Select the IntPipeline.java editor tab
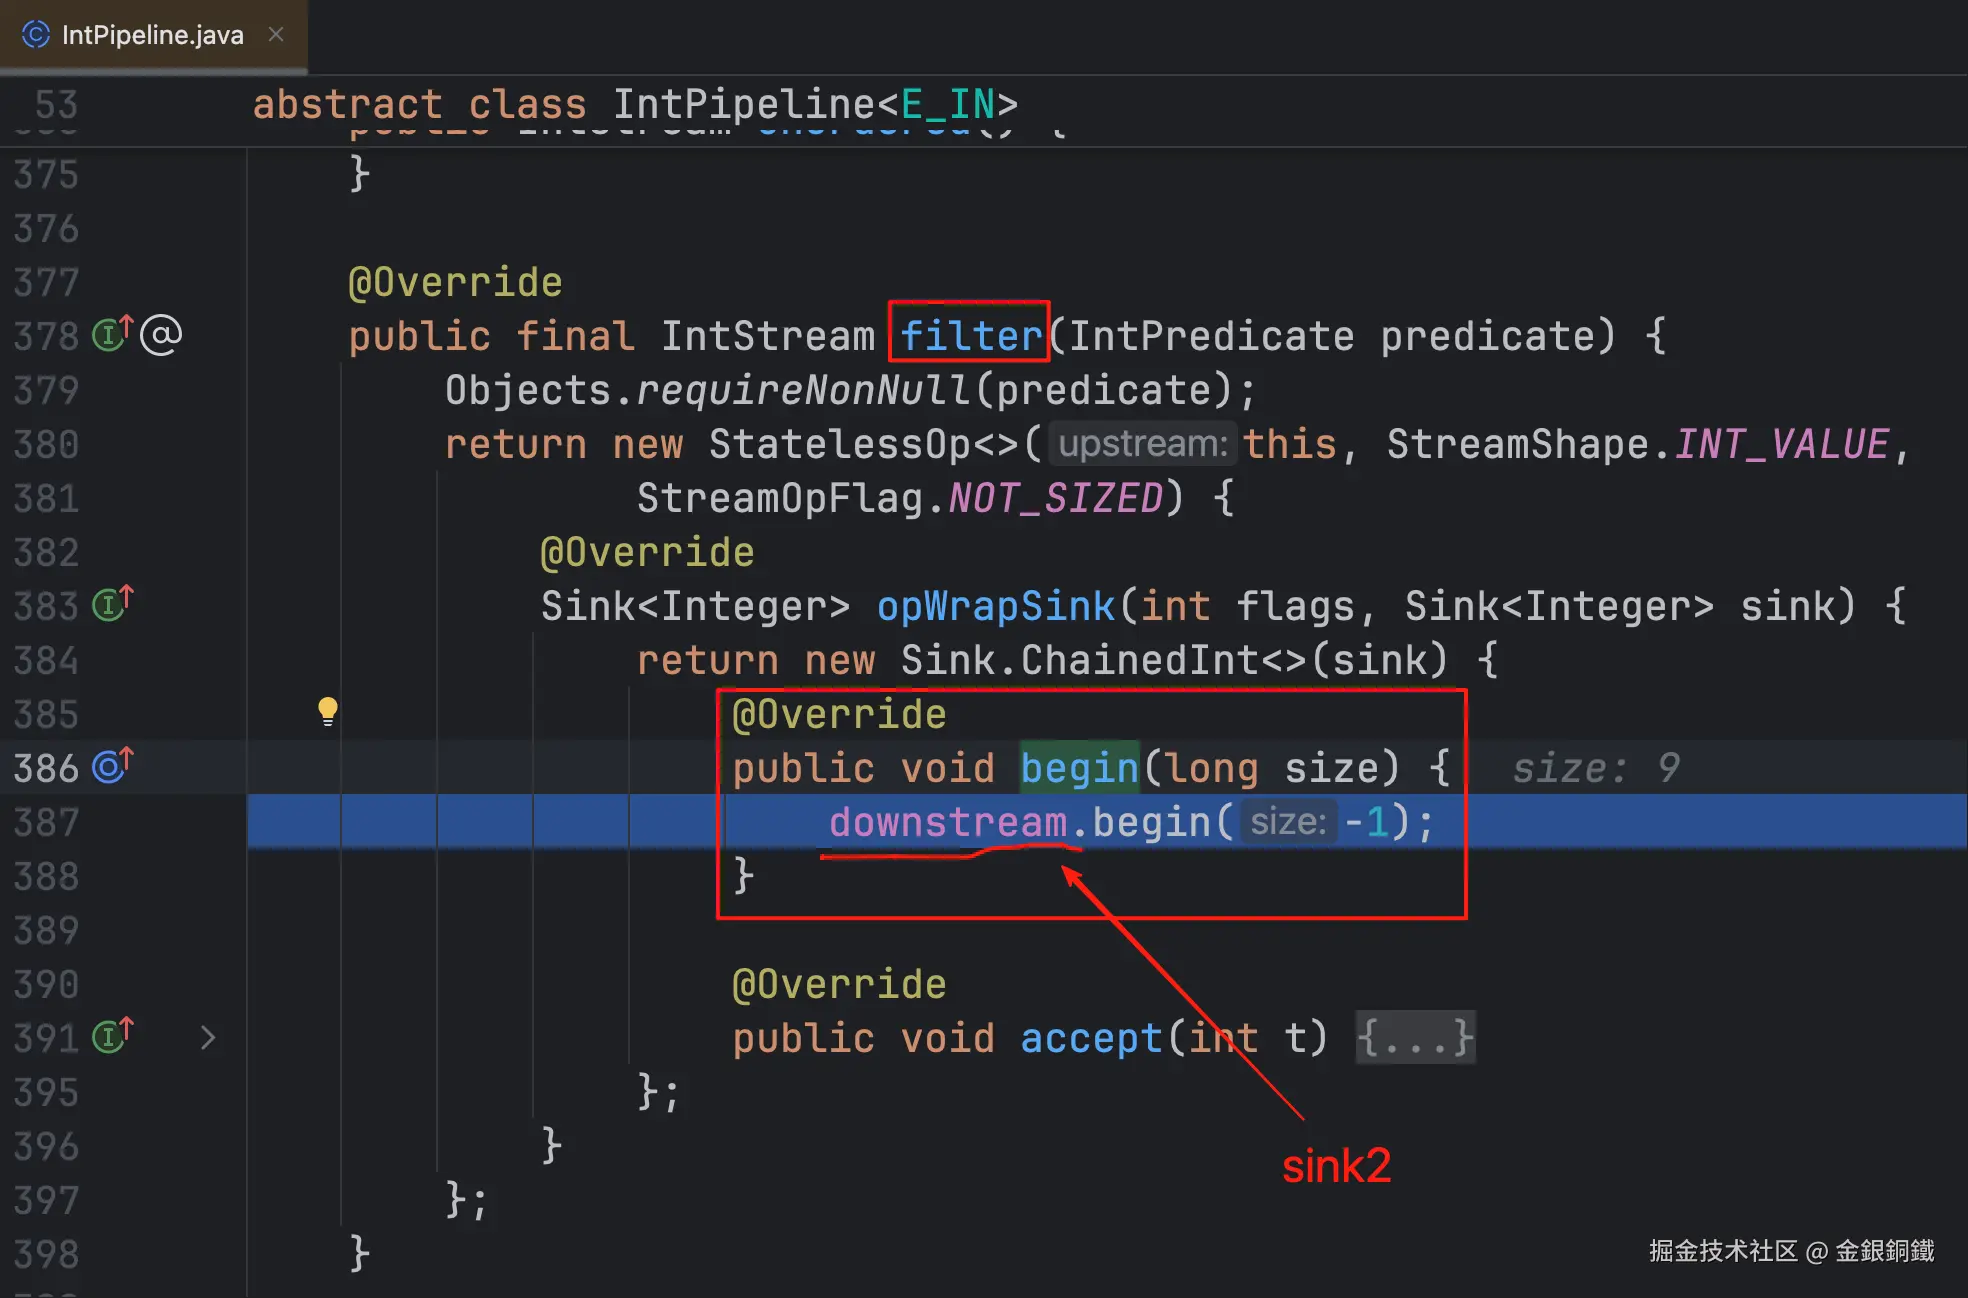This screenshot has height=1298, width=1968. tap(152, 35)
